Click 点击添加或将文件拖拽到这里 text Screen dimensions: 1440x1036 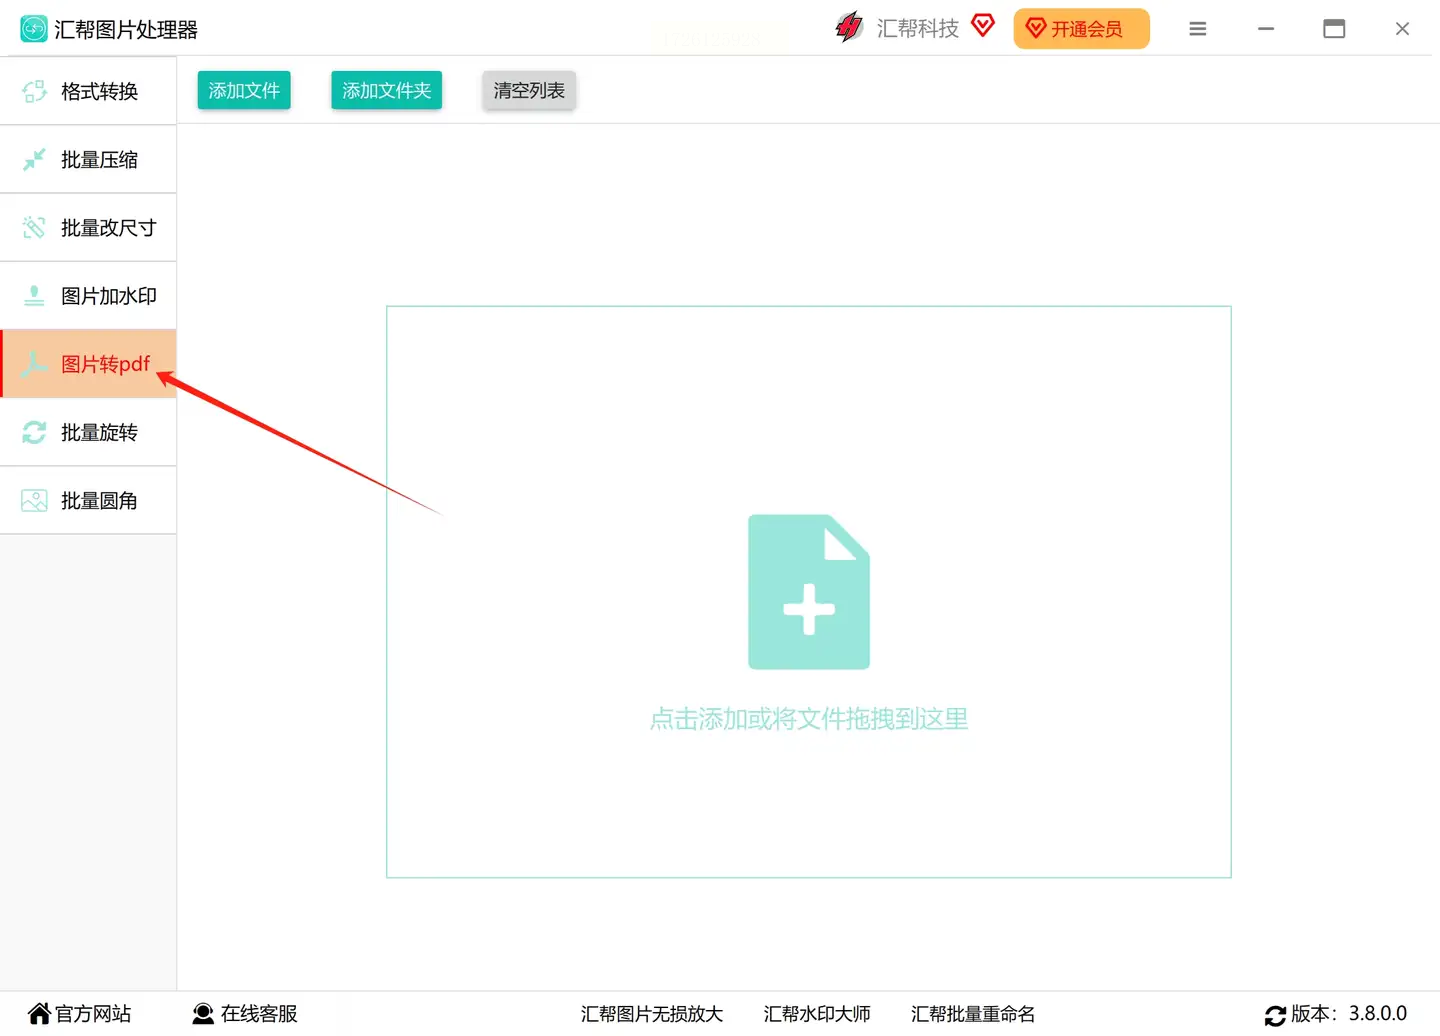click(x=809, y=719)
